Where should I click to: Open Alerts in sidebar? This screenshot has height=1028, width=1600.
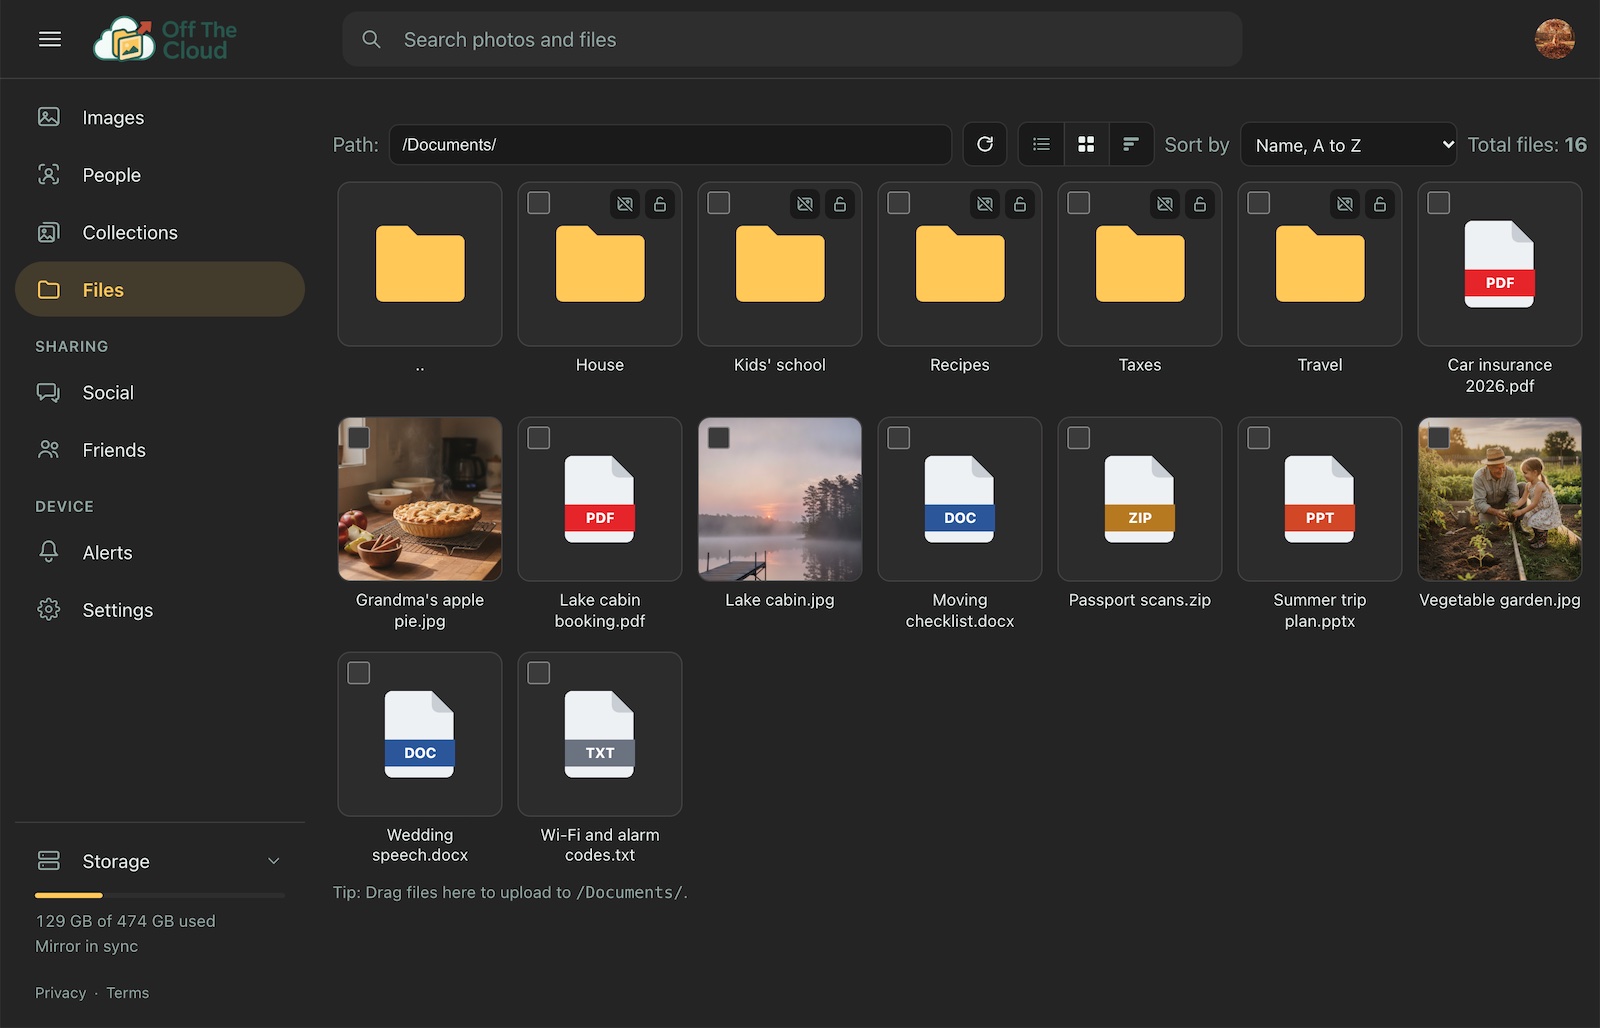pyautogui.click(x=160, y=552)
